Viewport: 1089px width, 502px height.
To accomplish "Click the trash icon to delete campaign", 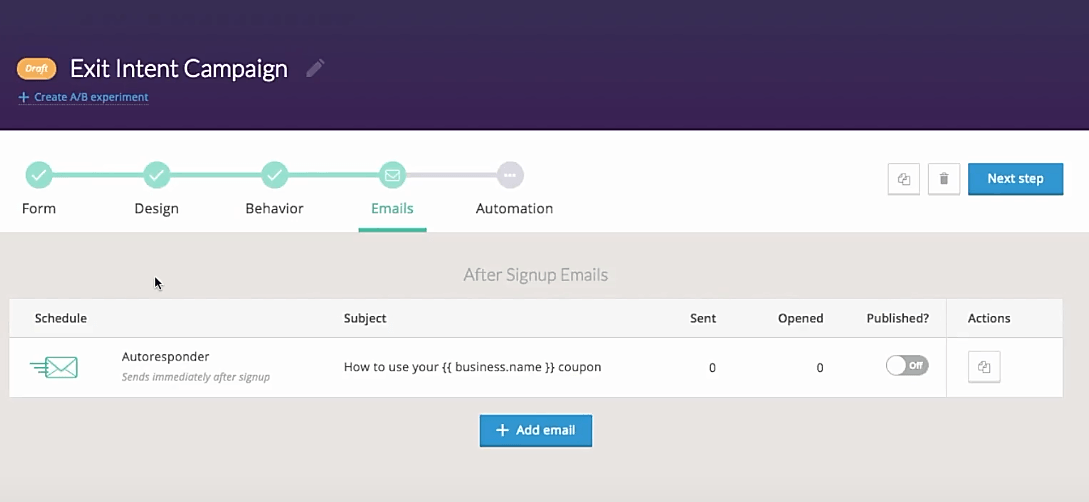I will (x=944, y=179).
